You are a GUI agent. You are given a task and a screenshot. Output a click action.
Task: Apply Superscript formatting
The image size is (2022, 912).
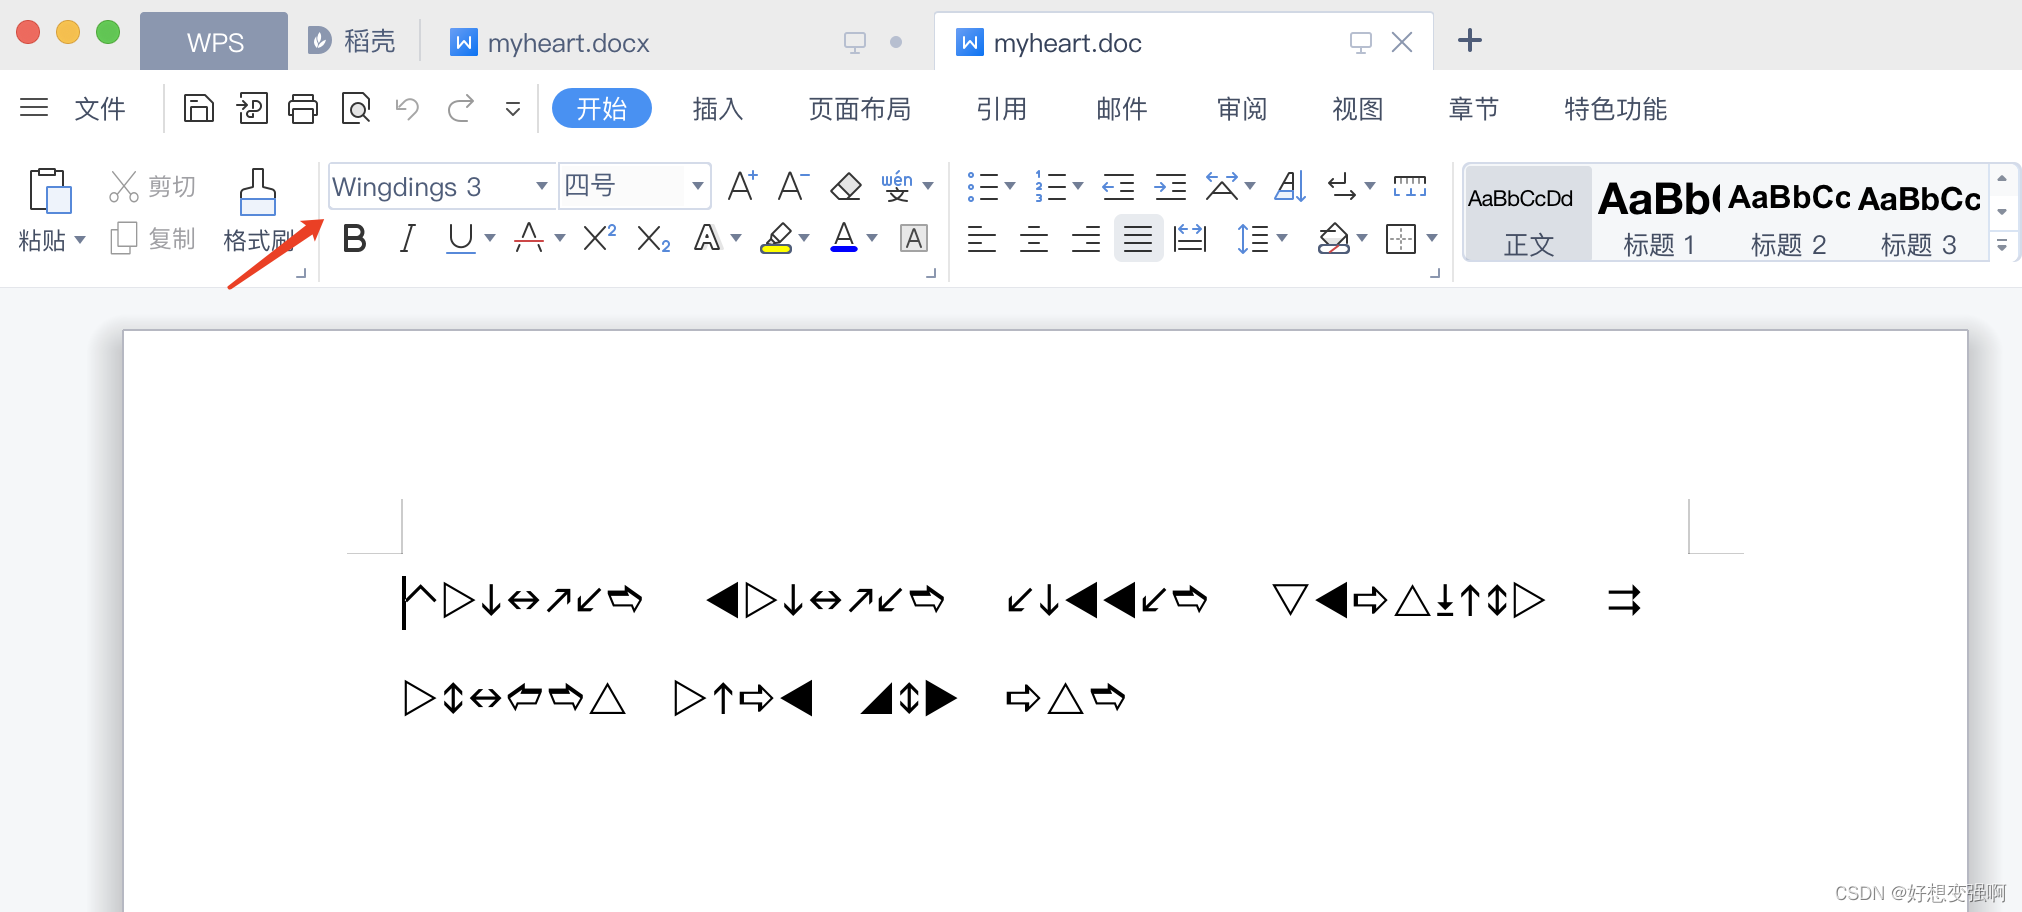coord(599,238)
